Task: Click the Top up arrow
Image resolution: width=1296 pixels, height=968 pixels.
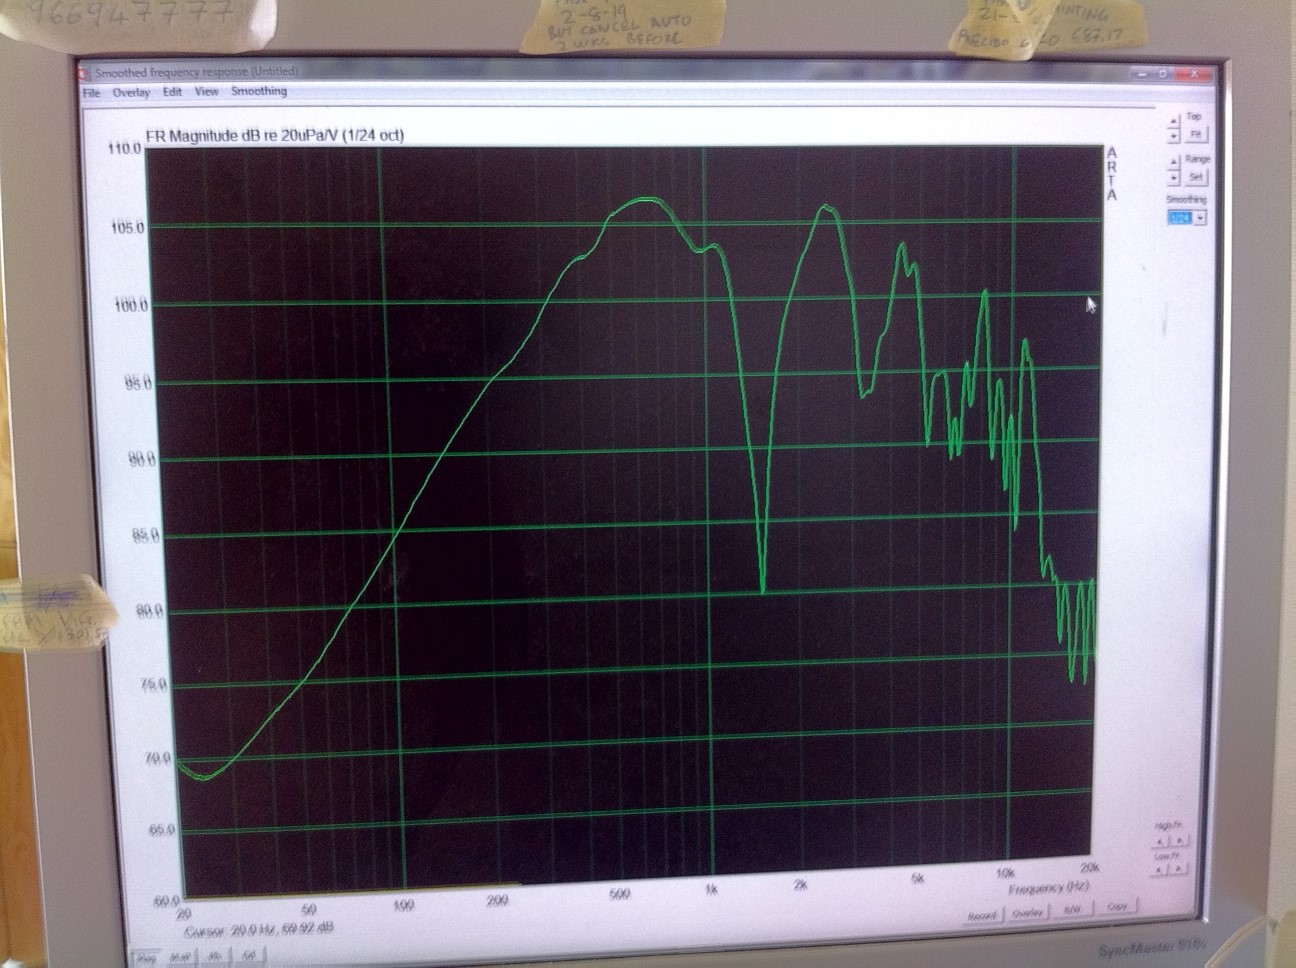Action: point(1174,121)
